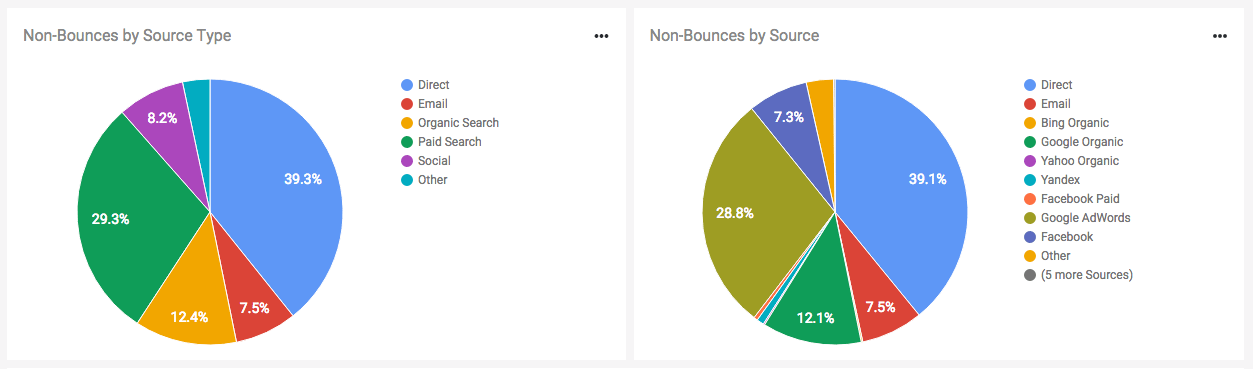Click the Non-Bounces by Source Type title
Viewport: 1253px width, 369px height.
127,36
